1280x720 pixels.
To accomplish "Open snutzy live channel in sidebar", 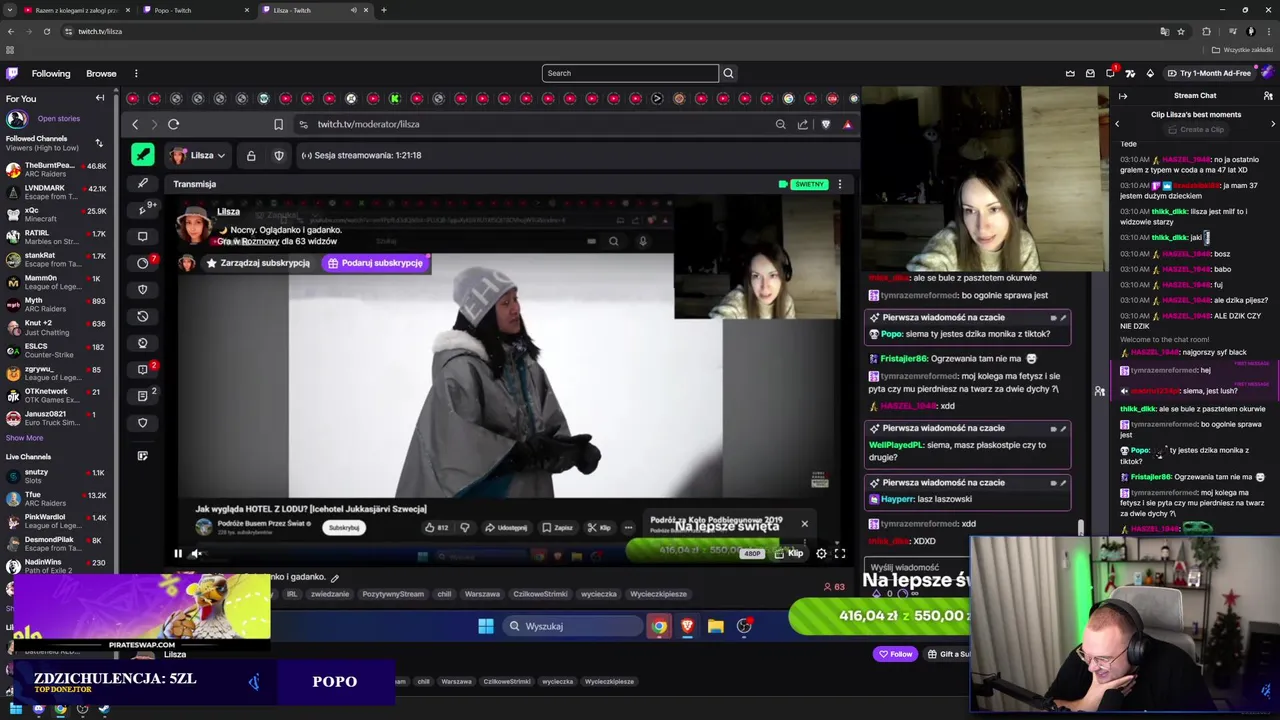I will (57, 476).
